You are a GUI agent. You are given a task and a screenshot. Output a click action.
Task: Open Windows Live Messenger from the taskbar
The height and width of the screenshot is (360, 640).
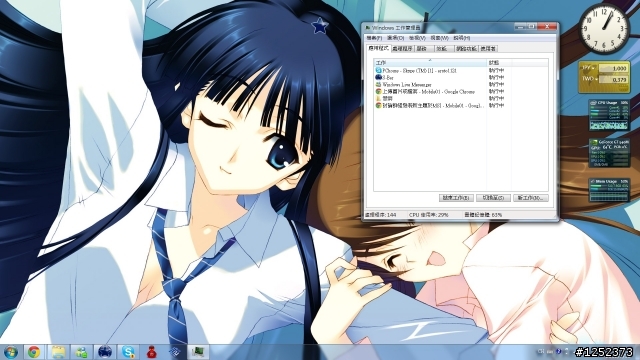pos(81,352)
